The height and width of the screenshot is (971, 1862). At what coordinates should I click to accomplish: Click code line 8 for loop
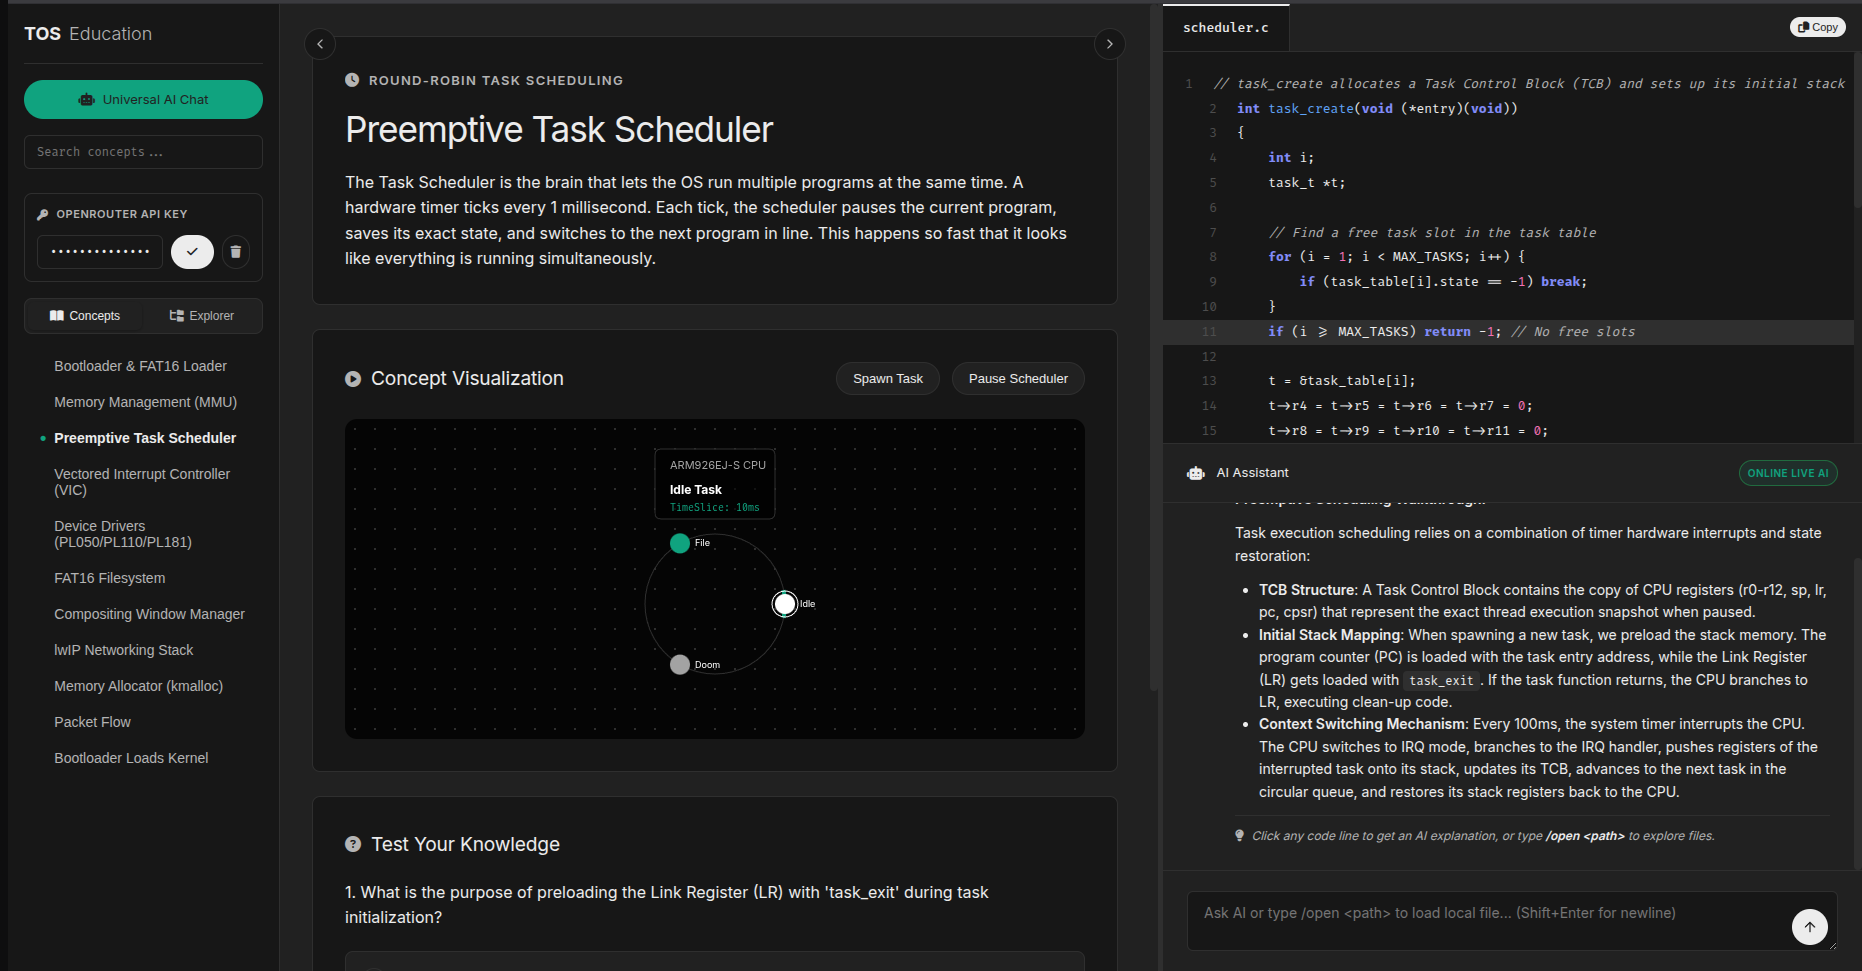coord(1508,257)
